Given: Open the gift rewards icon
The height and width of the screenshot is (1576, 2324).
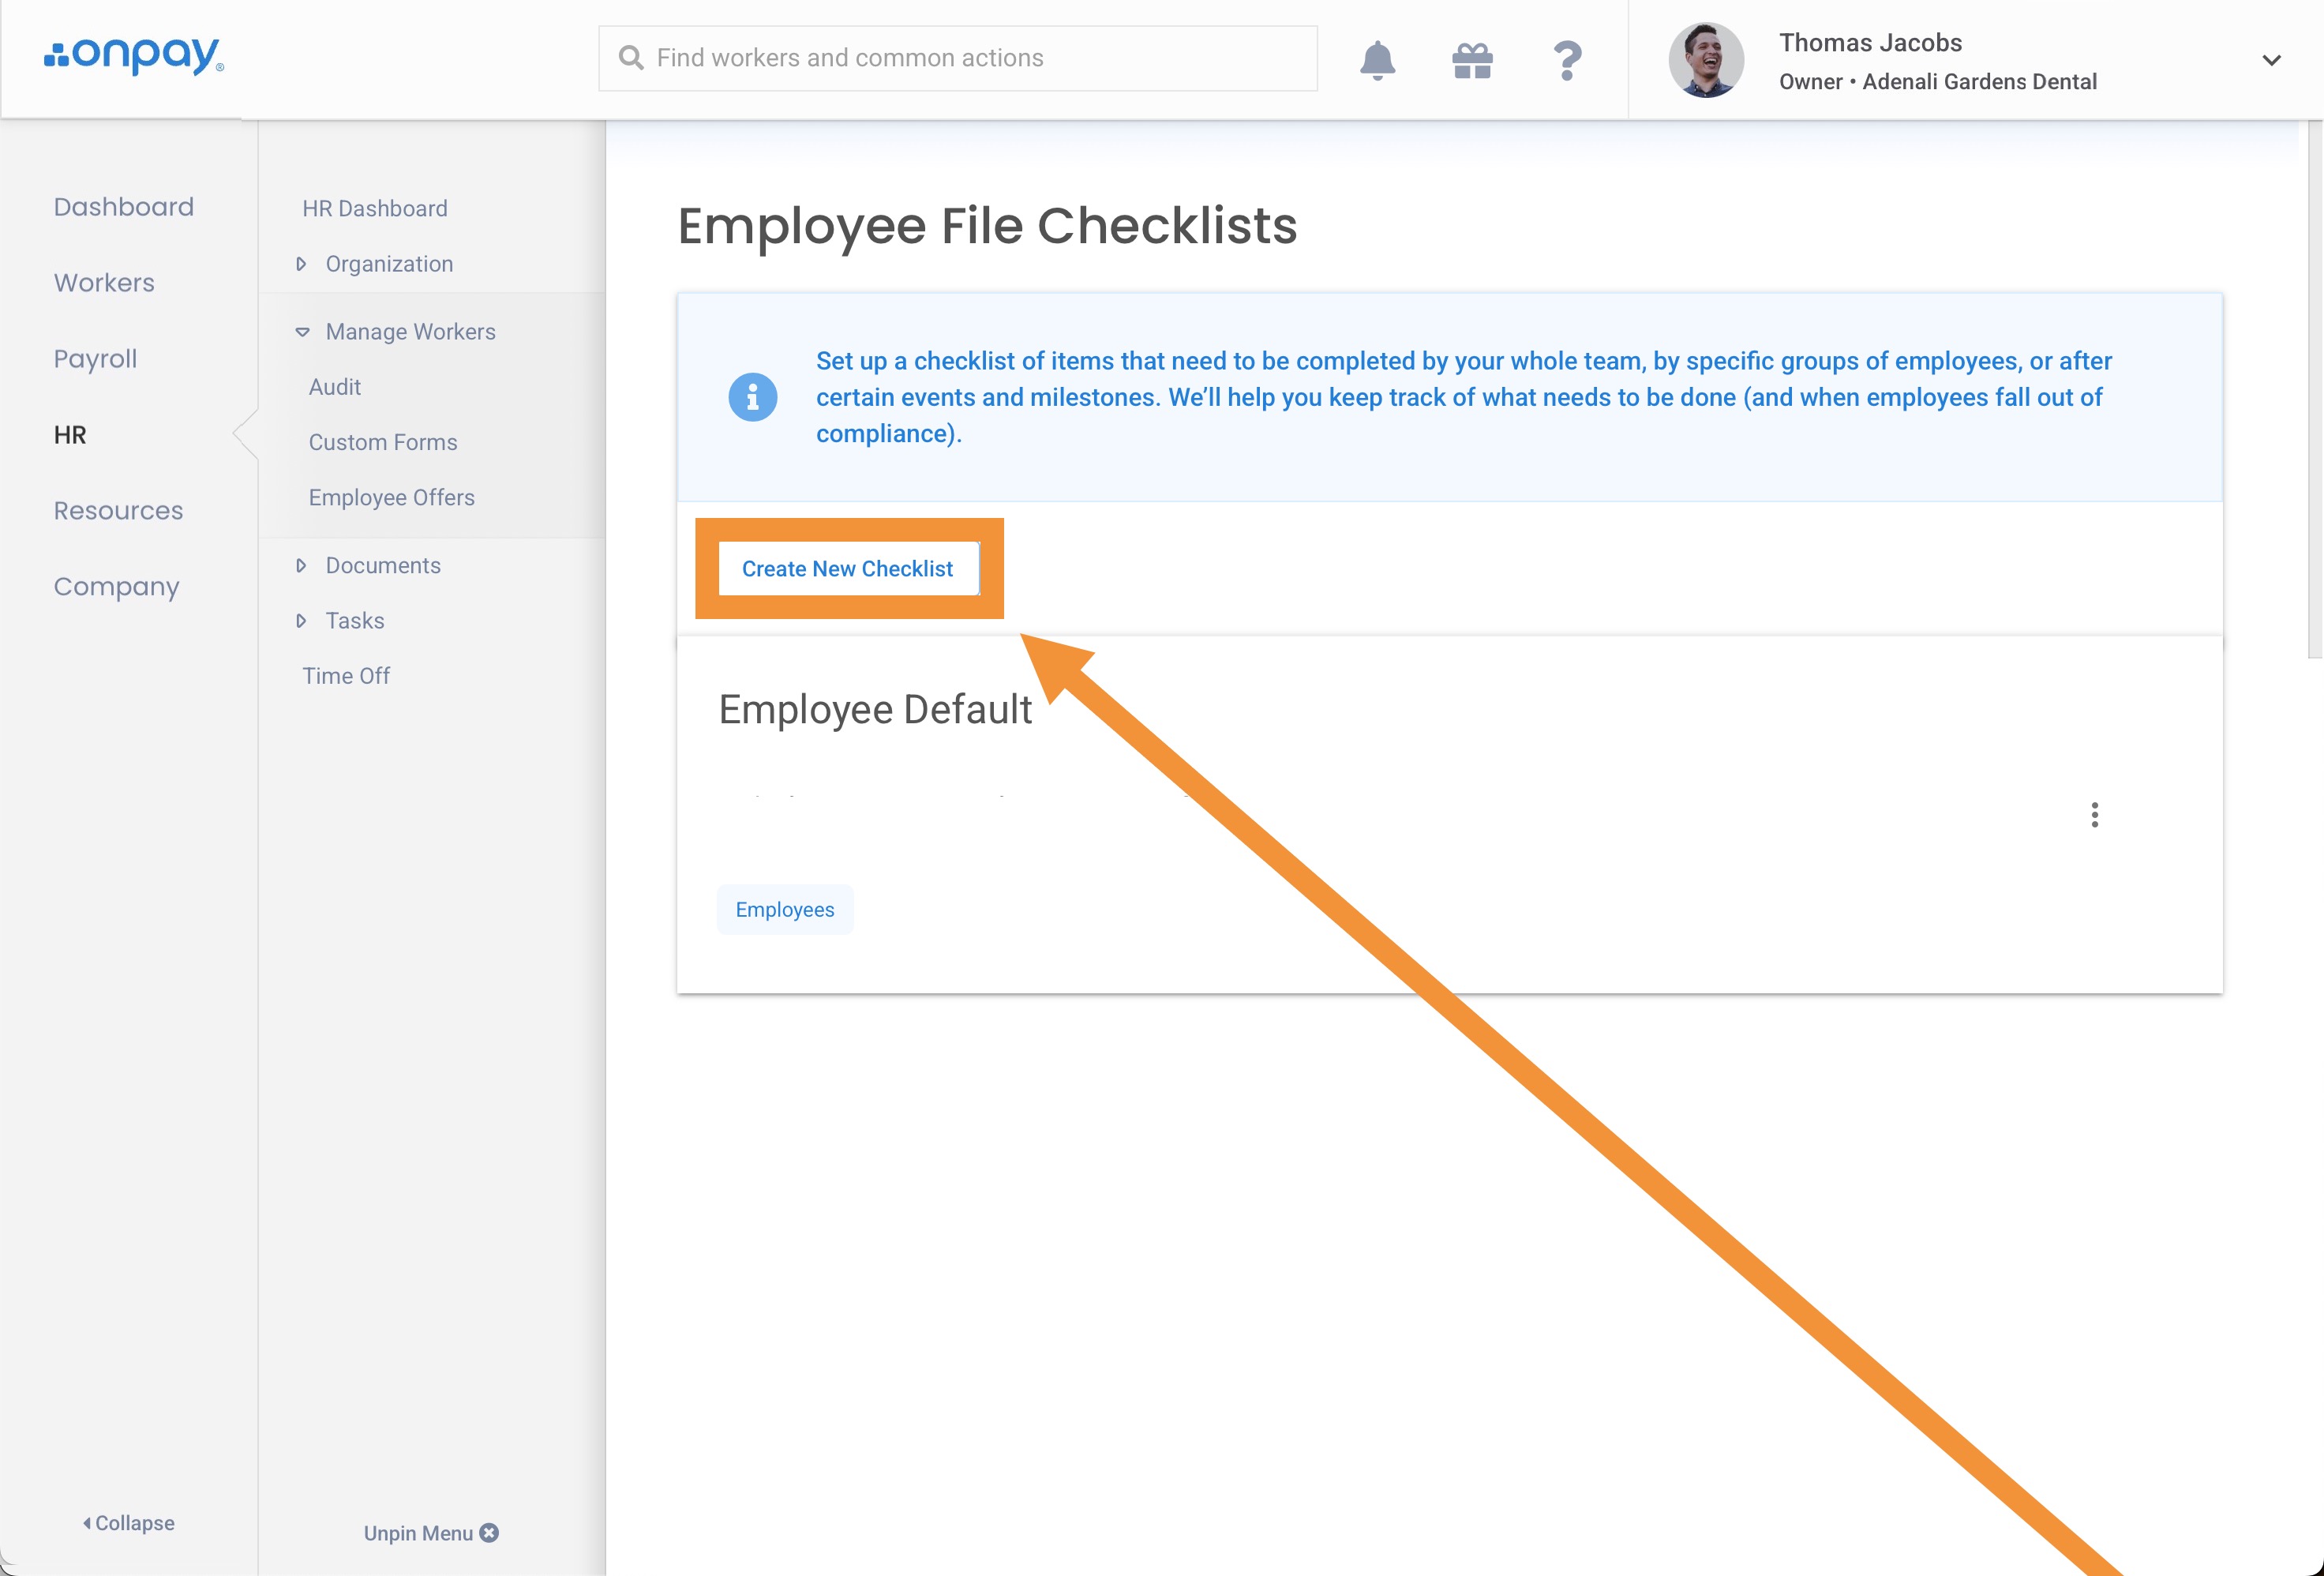Looking at the screenshot, I should coord(1472,60).
